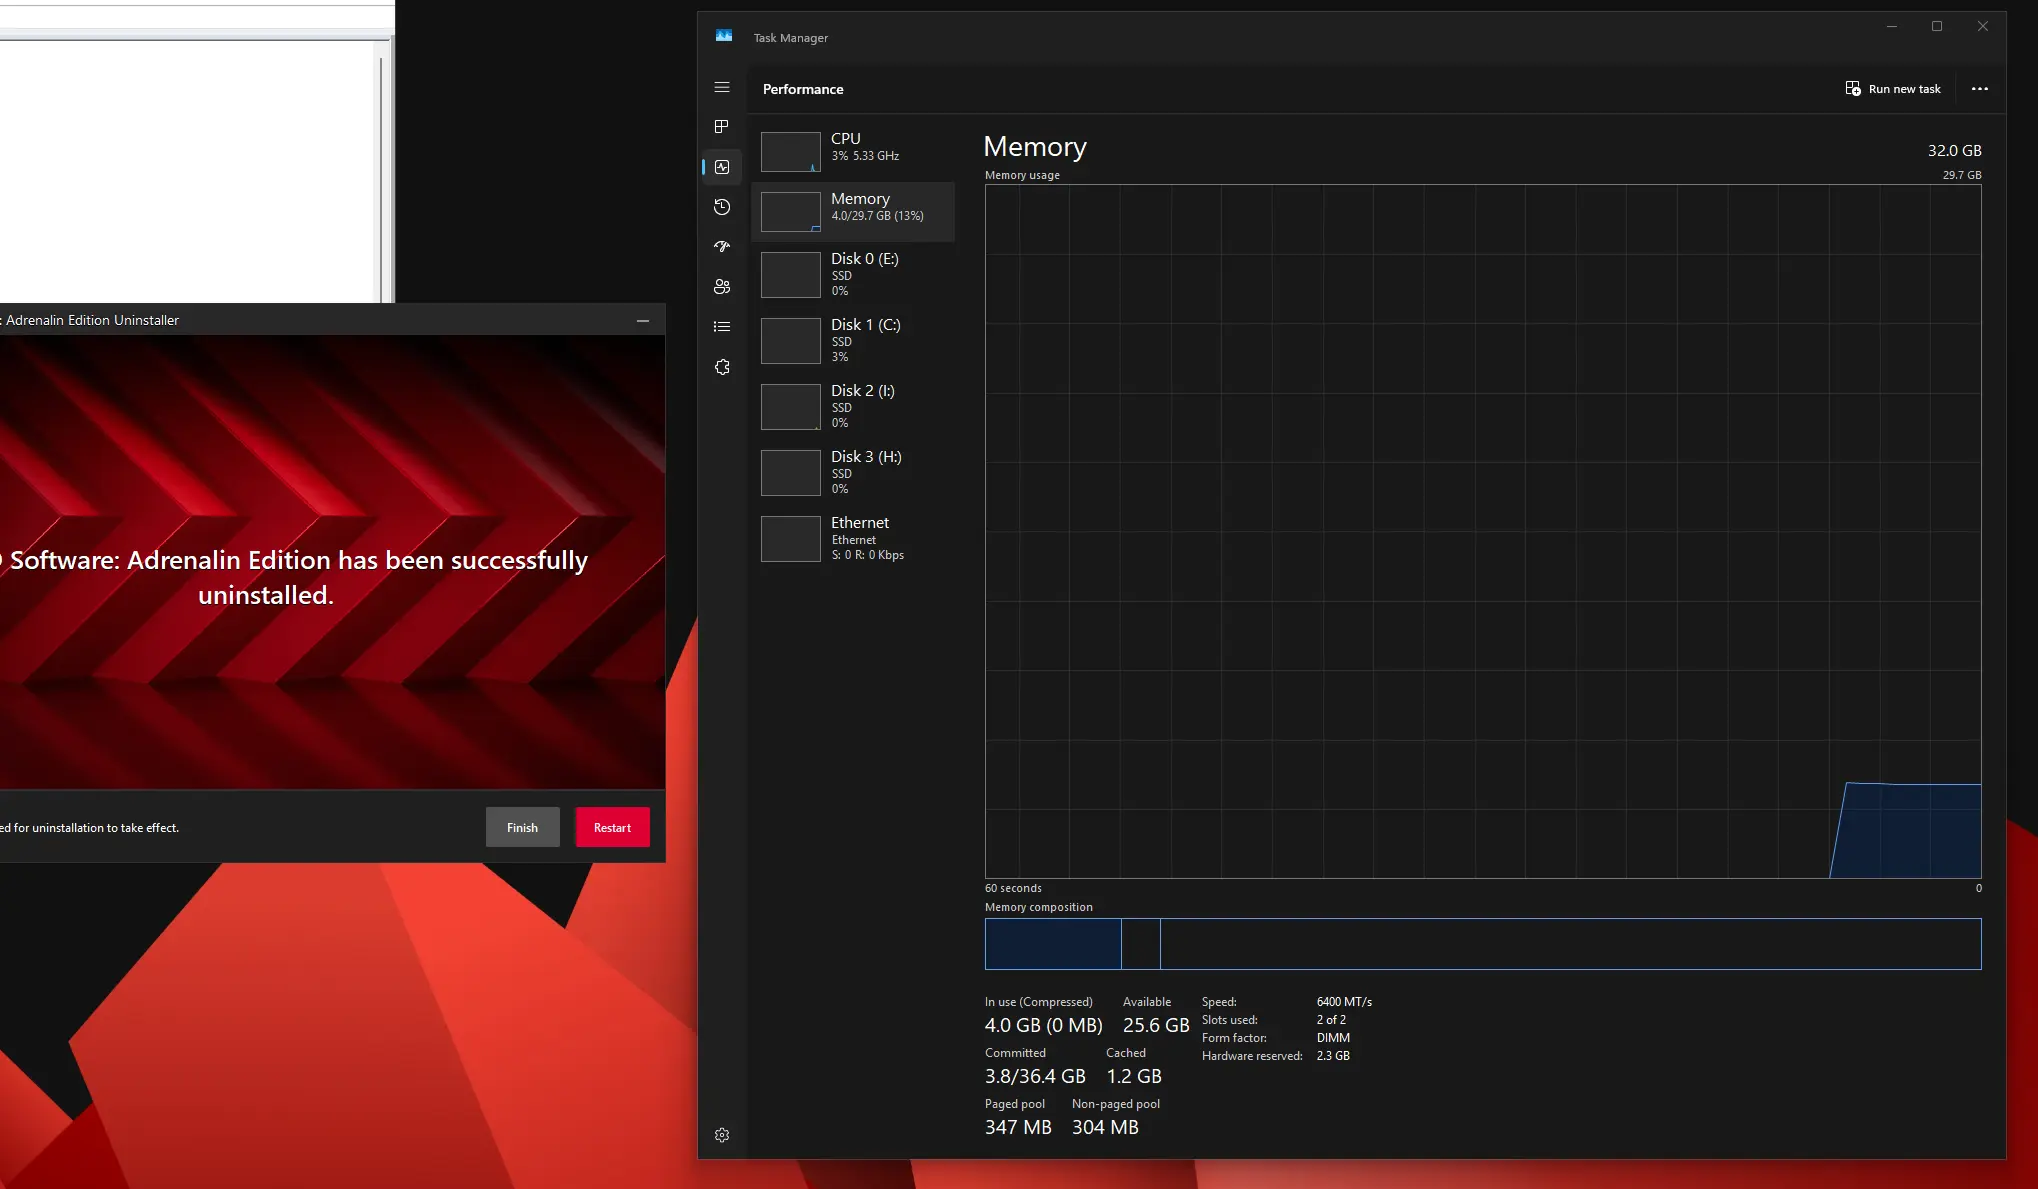The image size is (2038, 1189).
Task: Click the successfully uninstalled message text
Action: point(294,578)
